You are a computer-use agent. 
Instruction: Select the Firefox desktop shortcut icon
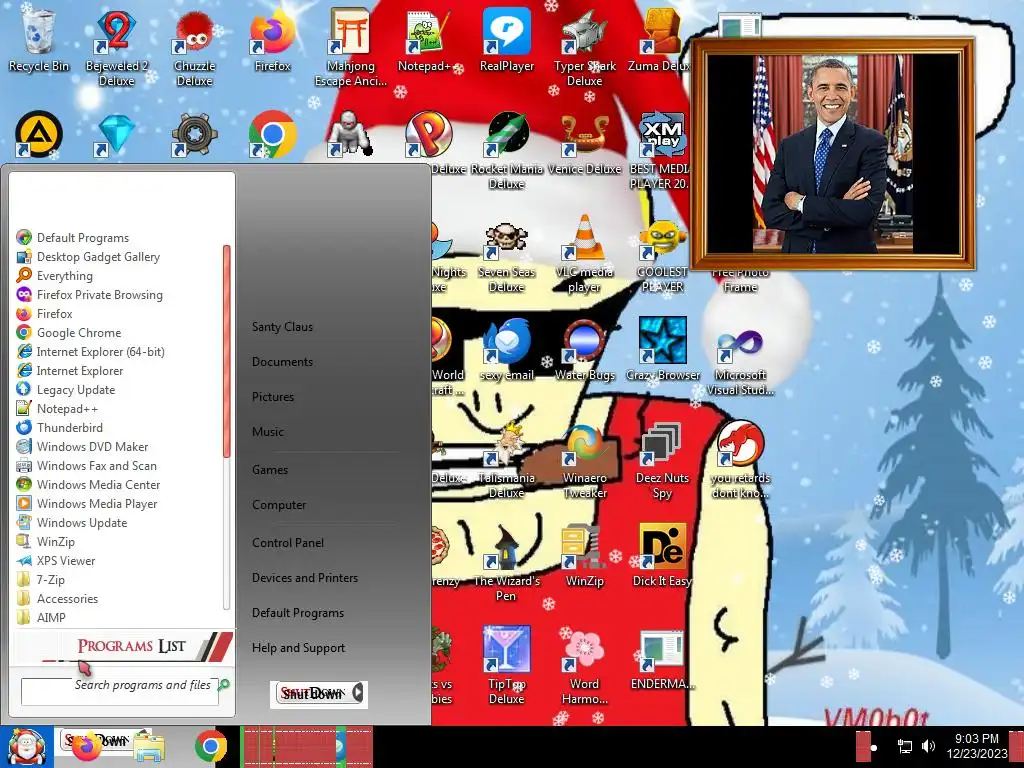click(x=272, y=39)
